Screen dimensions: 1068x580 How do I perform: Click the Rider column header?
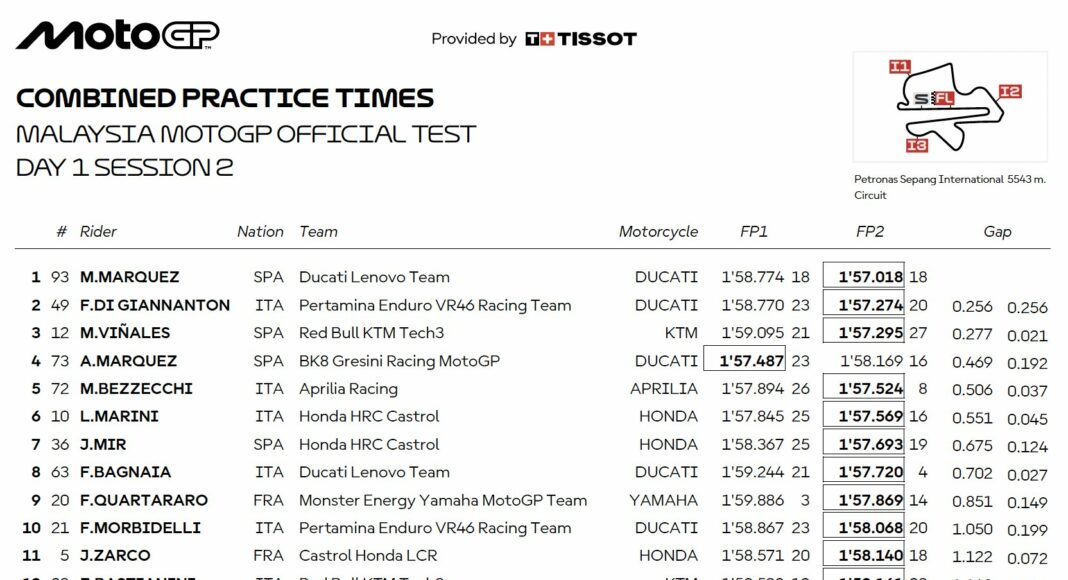click(98, 231)
